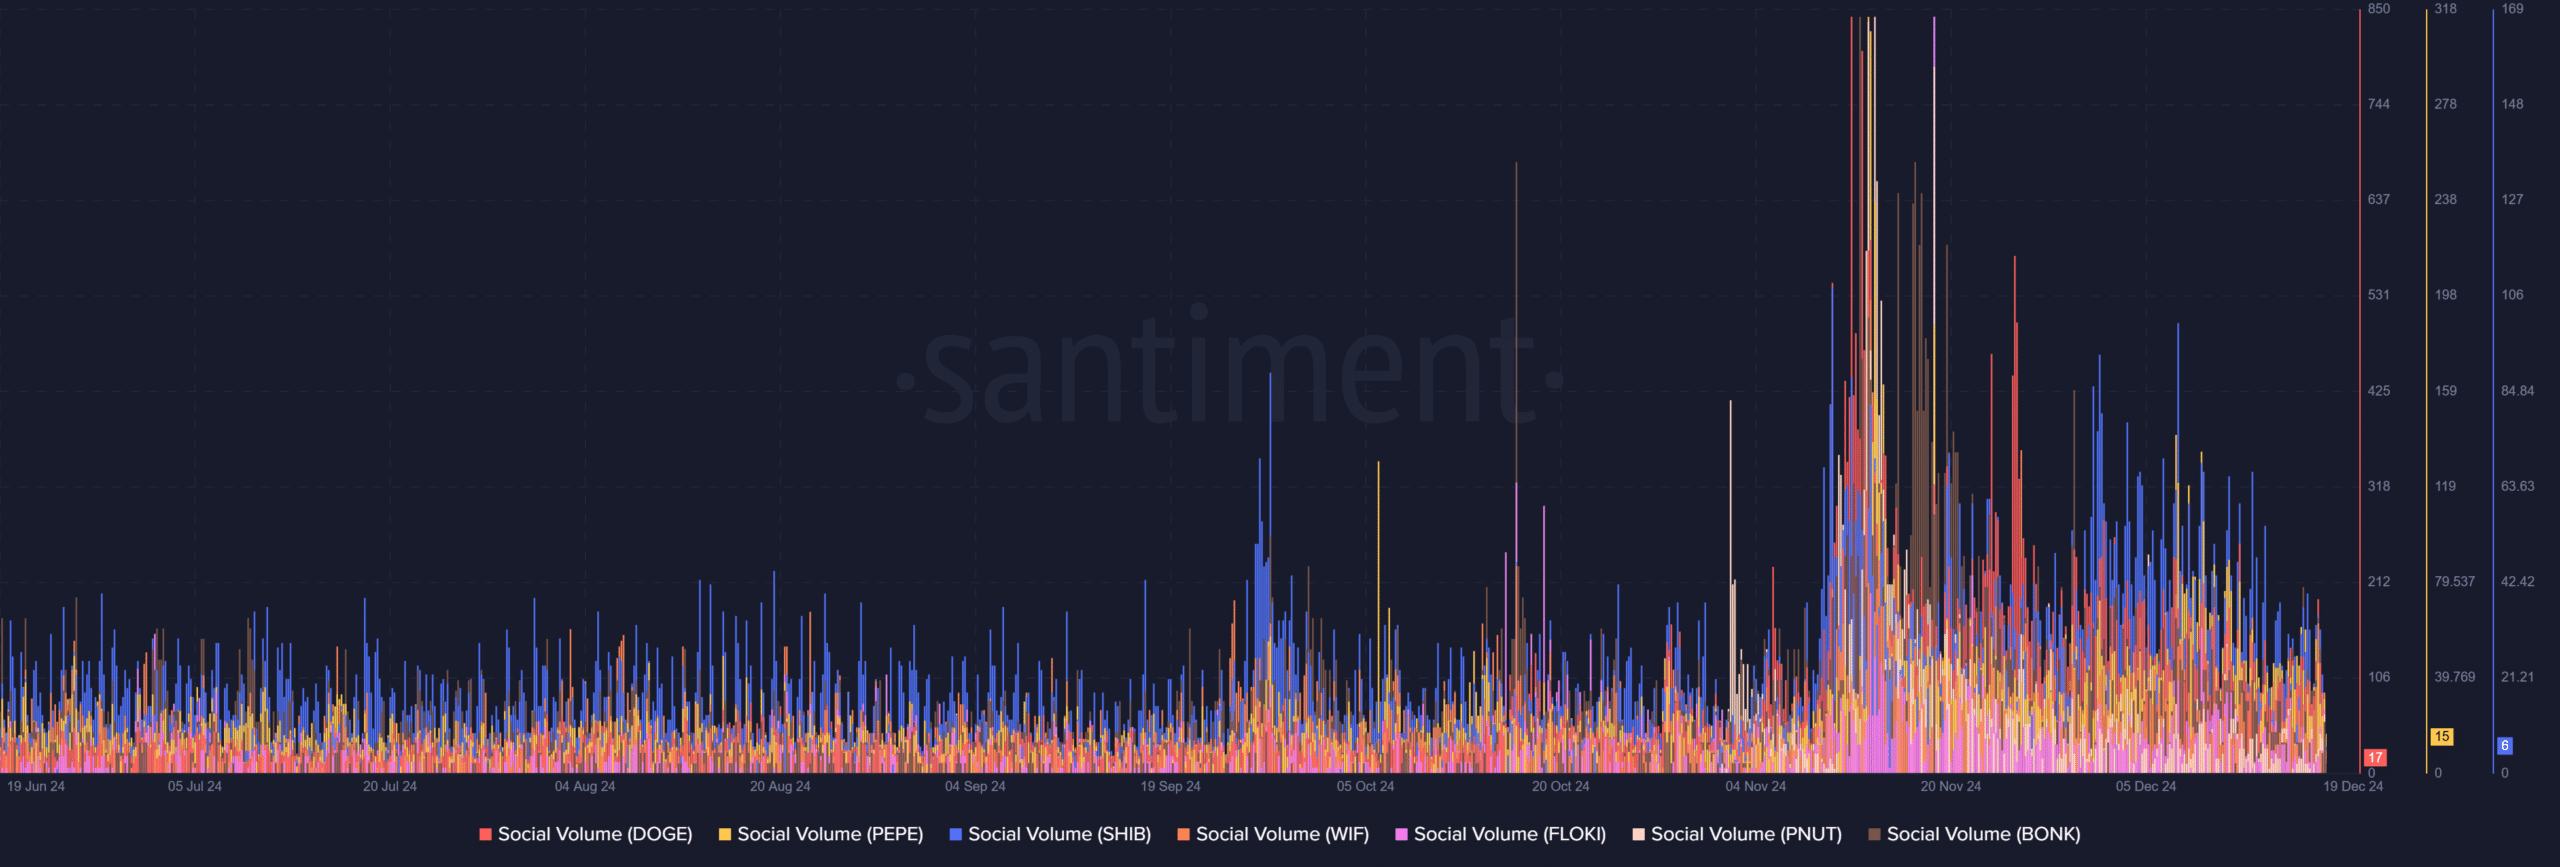Click the Social Volume (BONK) legend label

(1983, 834)
